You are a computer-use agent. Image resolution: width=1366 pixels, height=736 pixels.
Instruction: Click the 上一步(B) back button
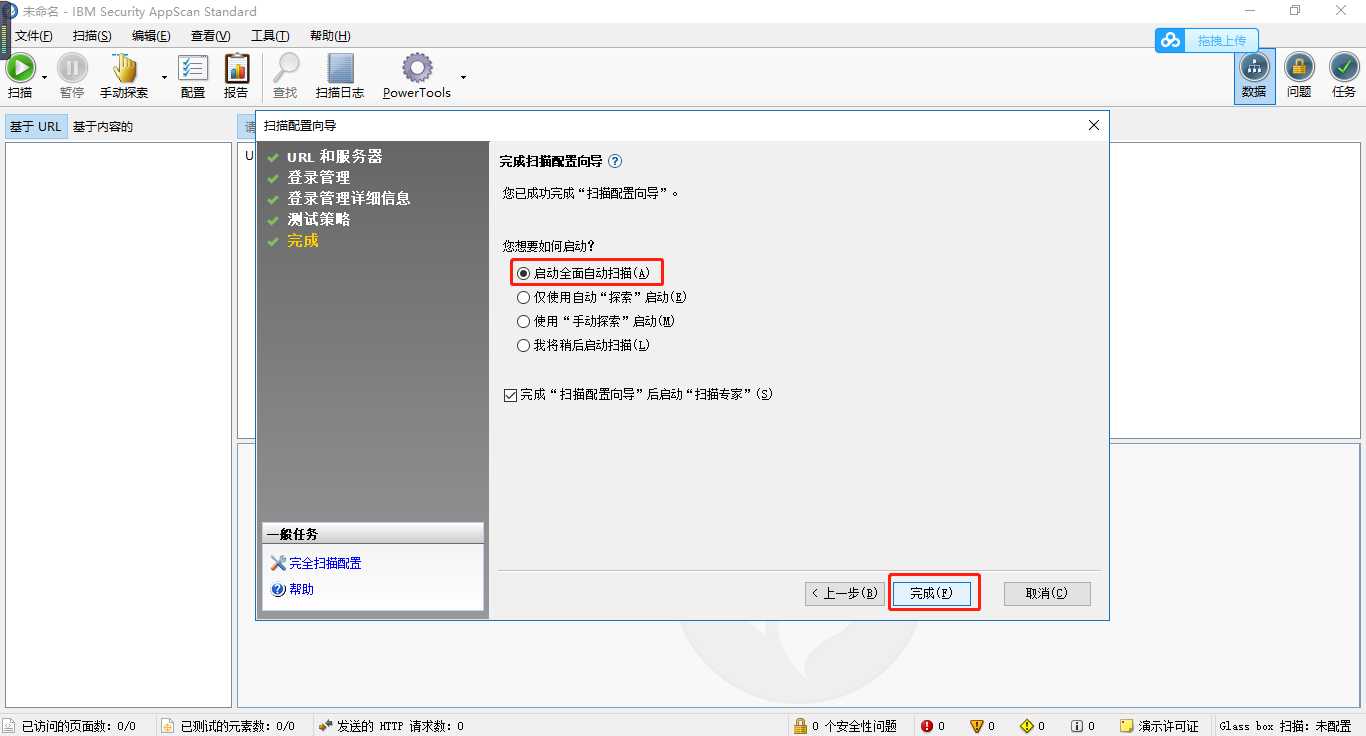coord(845,593)
